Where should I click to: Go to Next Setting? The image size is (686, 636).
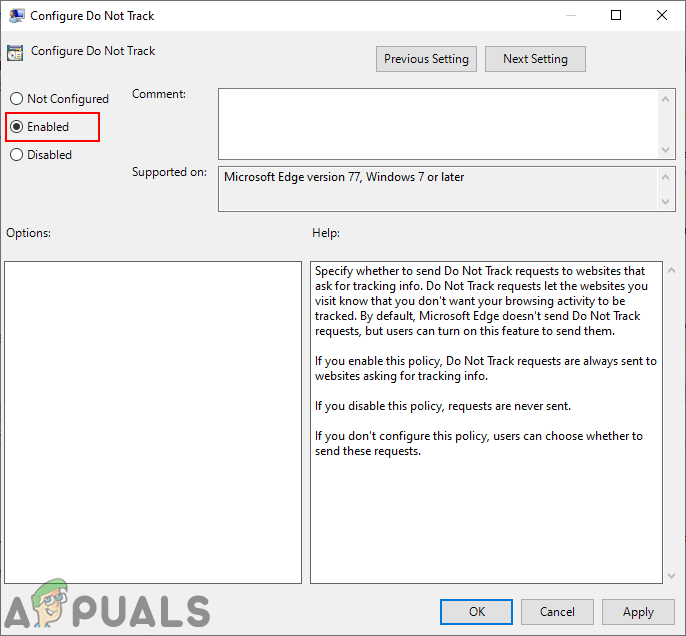click(x=535, y=59)
